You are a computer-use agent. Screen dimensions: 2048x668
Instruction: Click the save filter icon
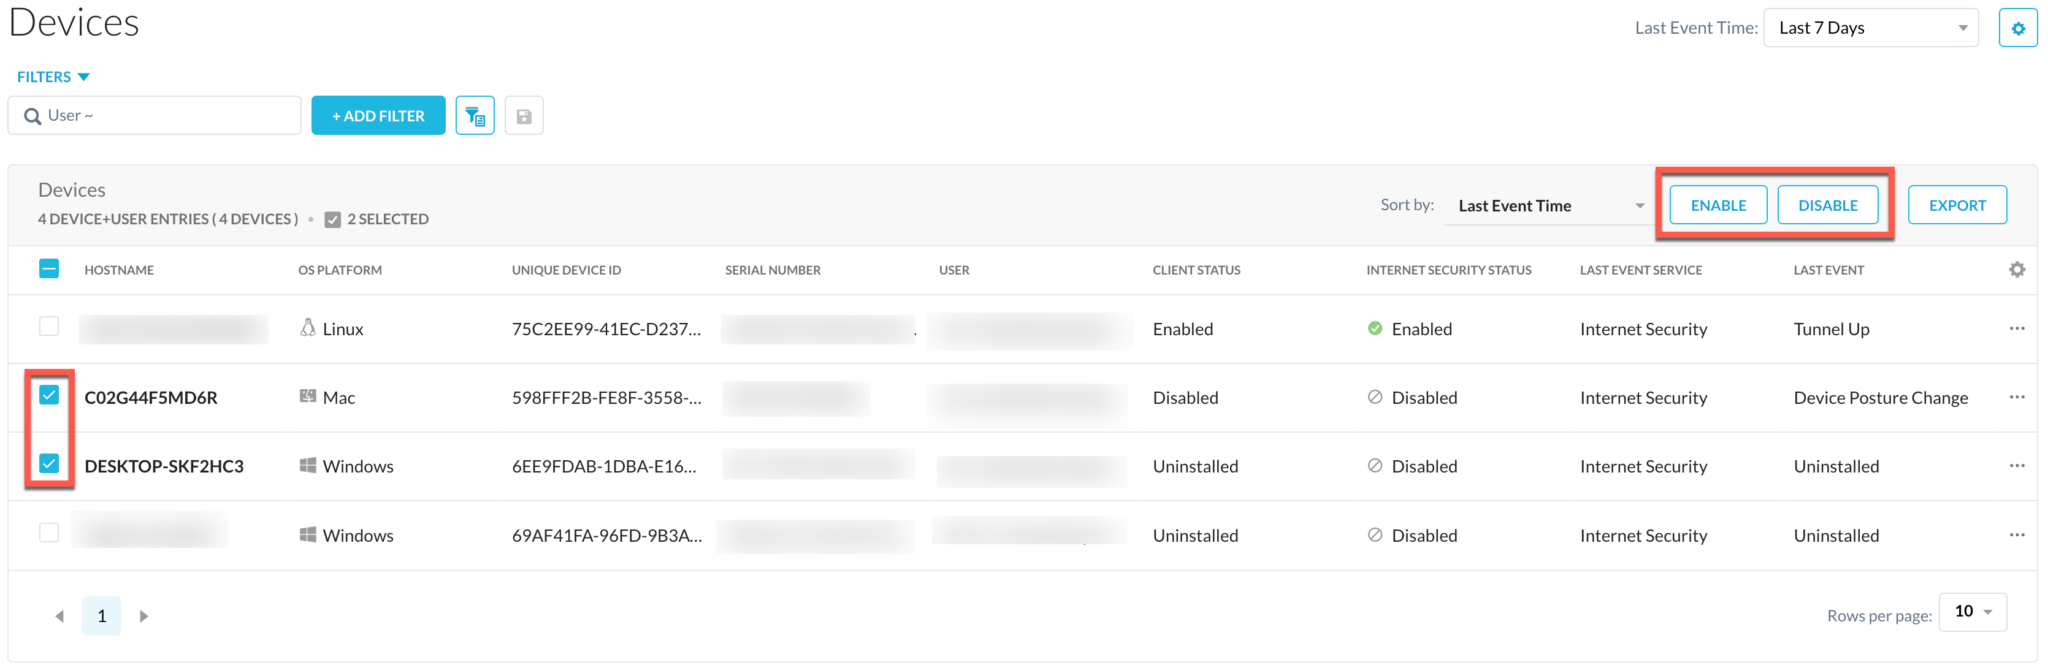(524, 115)
